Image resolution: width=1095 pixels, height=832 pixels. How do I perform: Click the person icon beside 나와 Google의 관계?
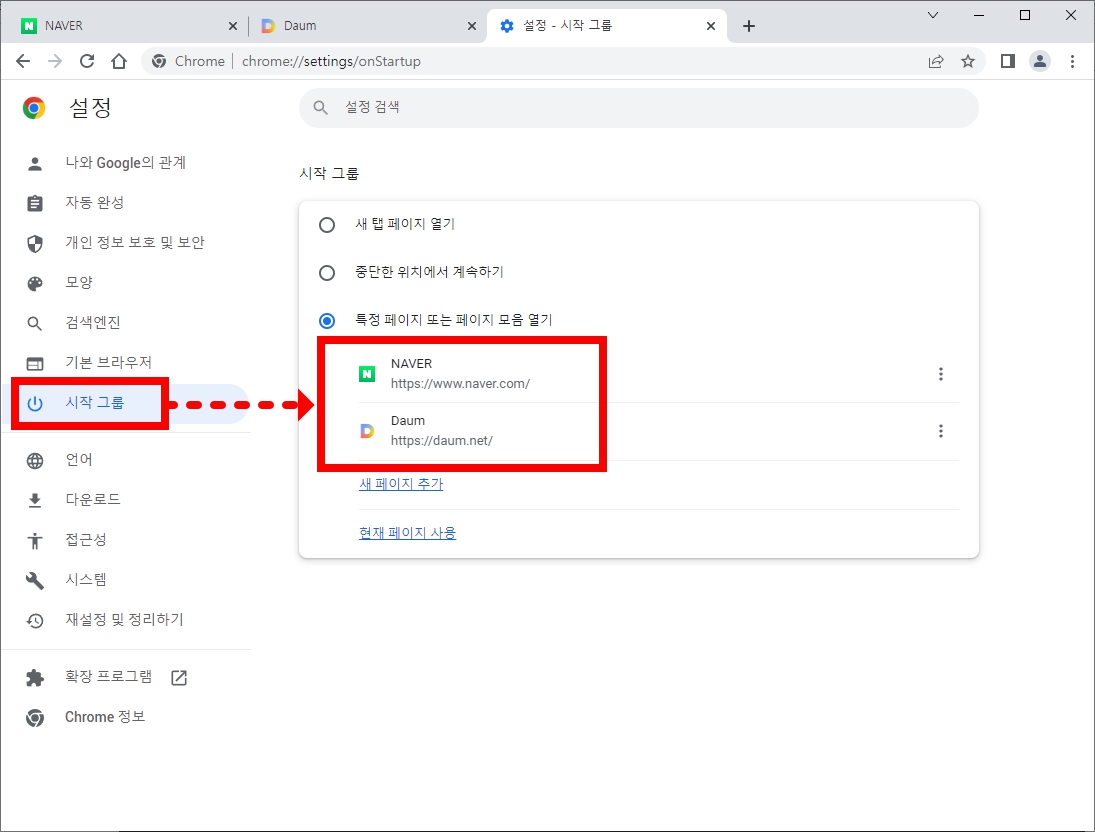click(34, 164)
